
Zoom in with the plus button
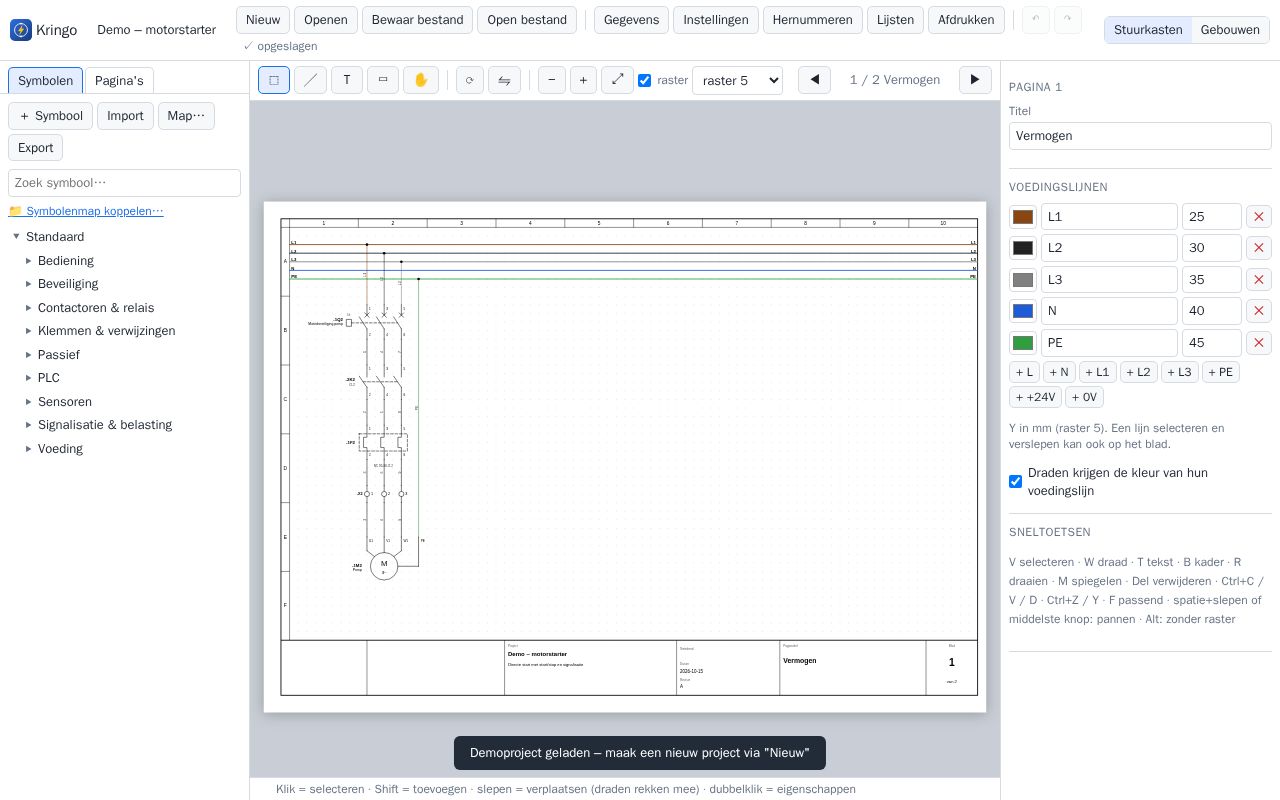583,80
